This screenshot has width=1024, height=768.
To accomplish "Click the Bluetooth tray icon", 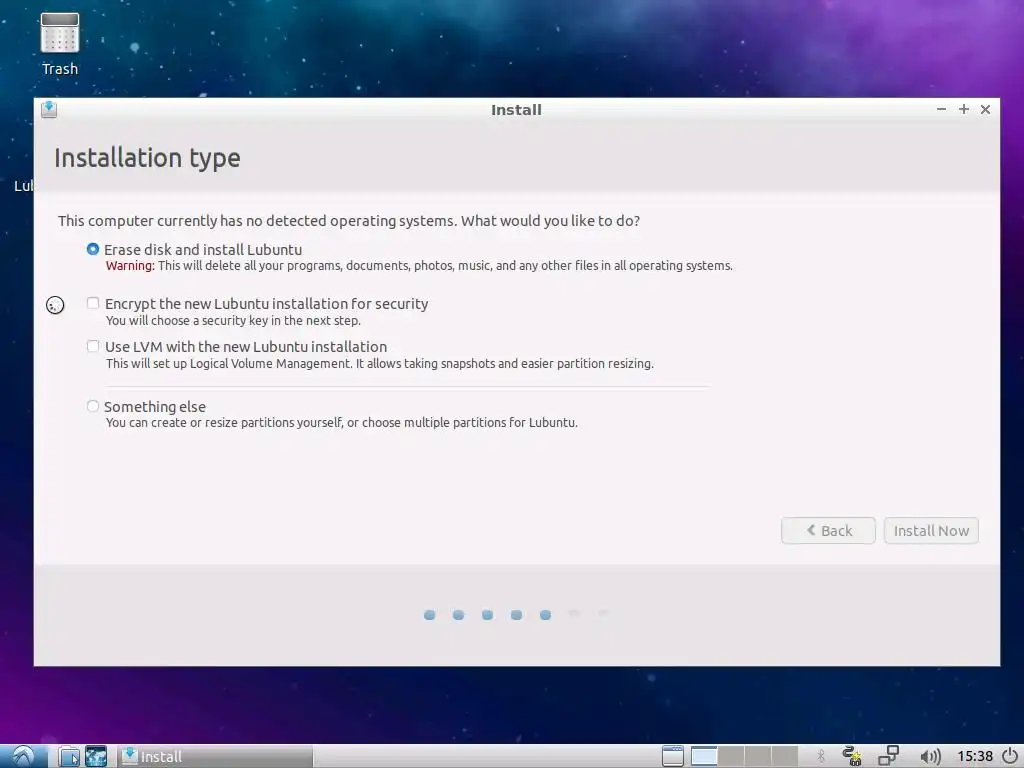I will (x=821, y=756).
